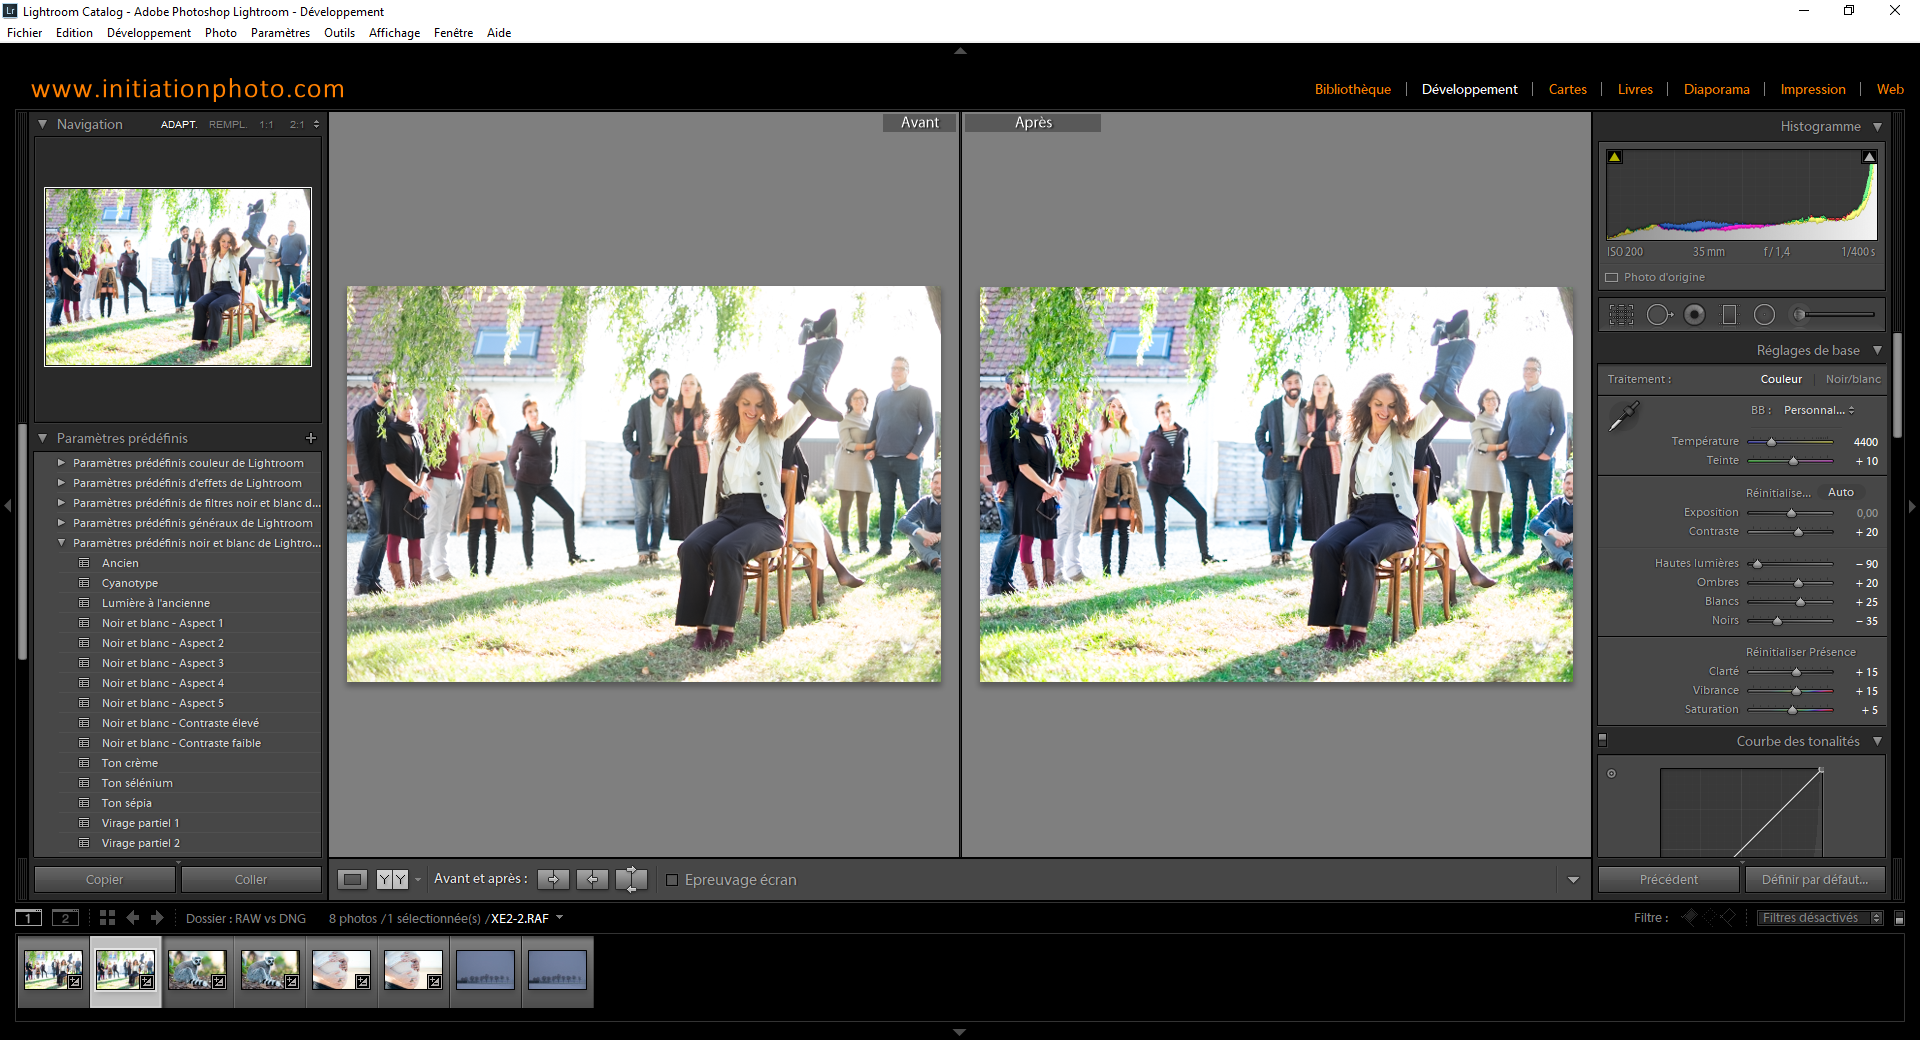Viewport: 1920px width, 1040px height.
Task: Click the Précédent button
Action: [1668, 880]
